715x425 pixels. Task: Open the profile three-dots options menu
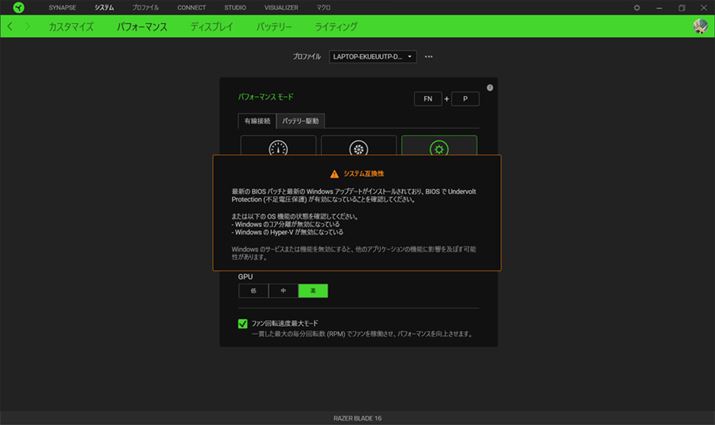(429, 57)
